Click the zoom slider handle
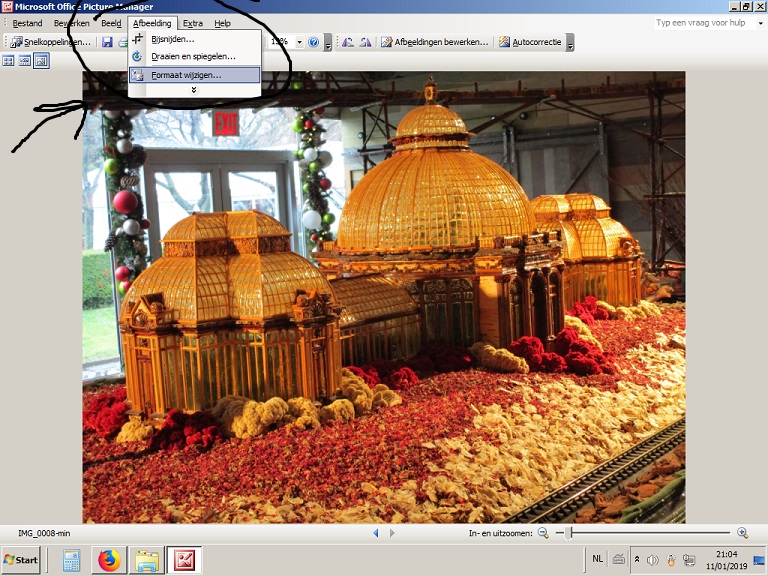 tap(569, 533)
